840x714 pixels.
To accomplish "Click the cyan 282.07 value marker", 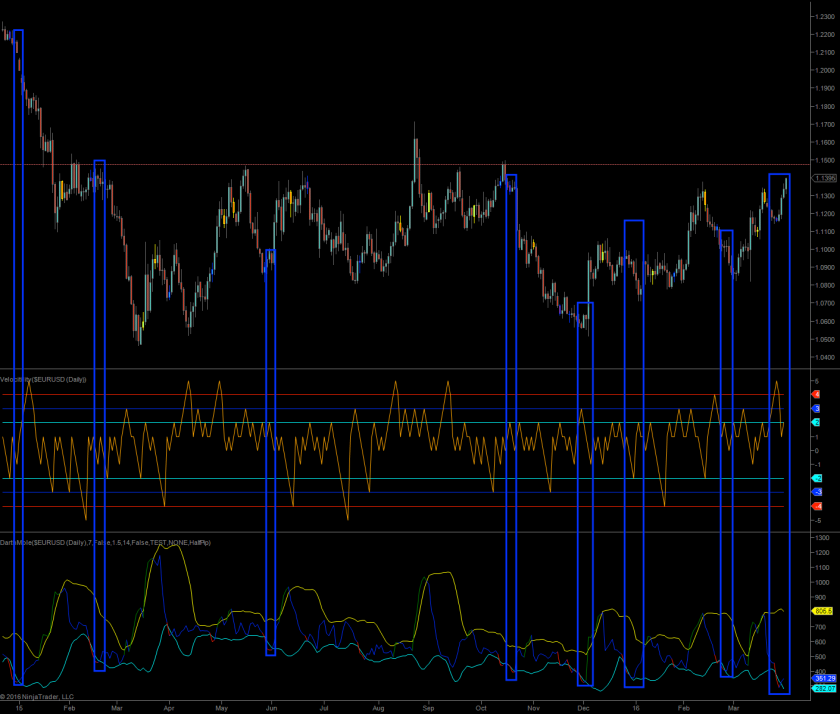I will (824, 688).
